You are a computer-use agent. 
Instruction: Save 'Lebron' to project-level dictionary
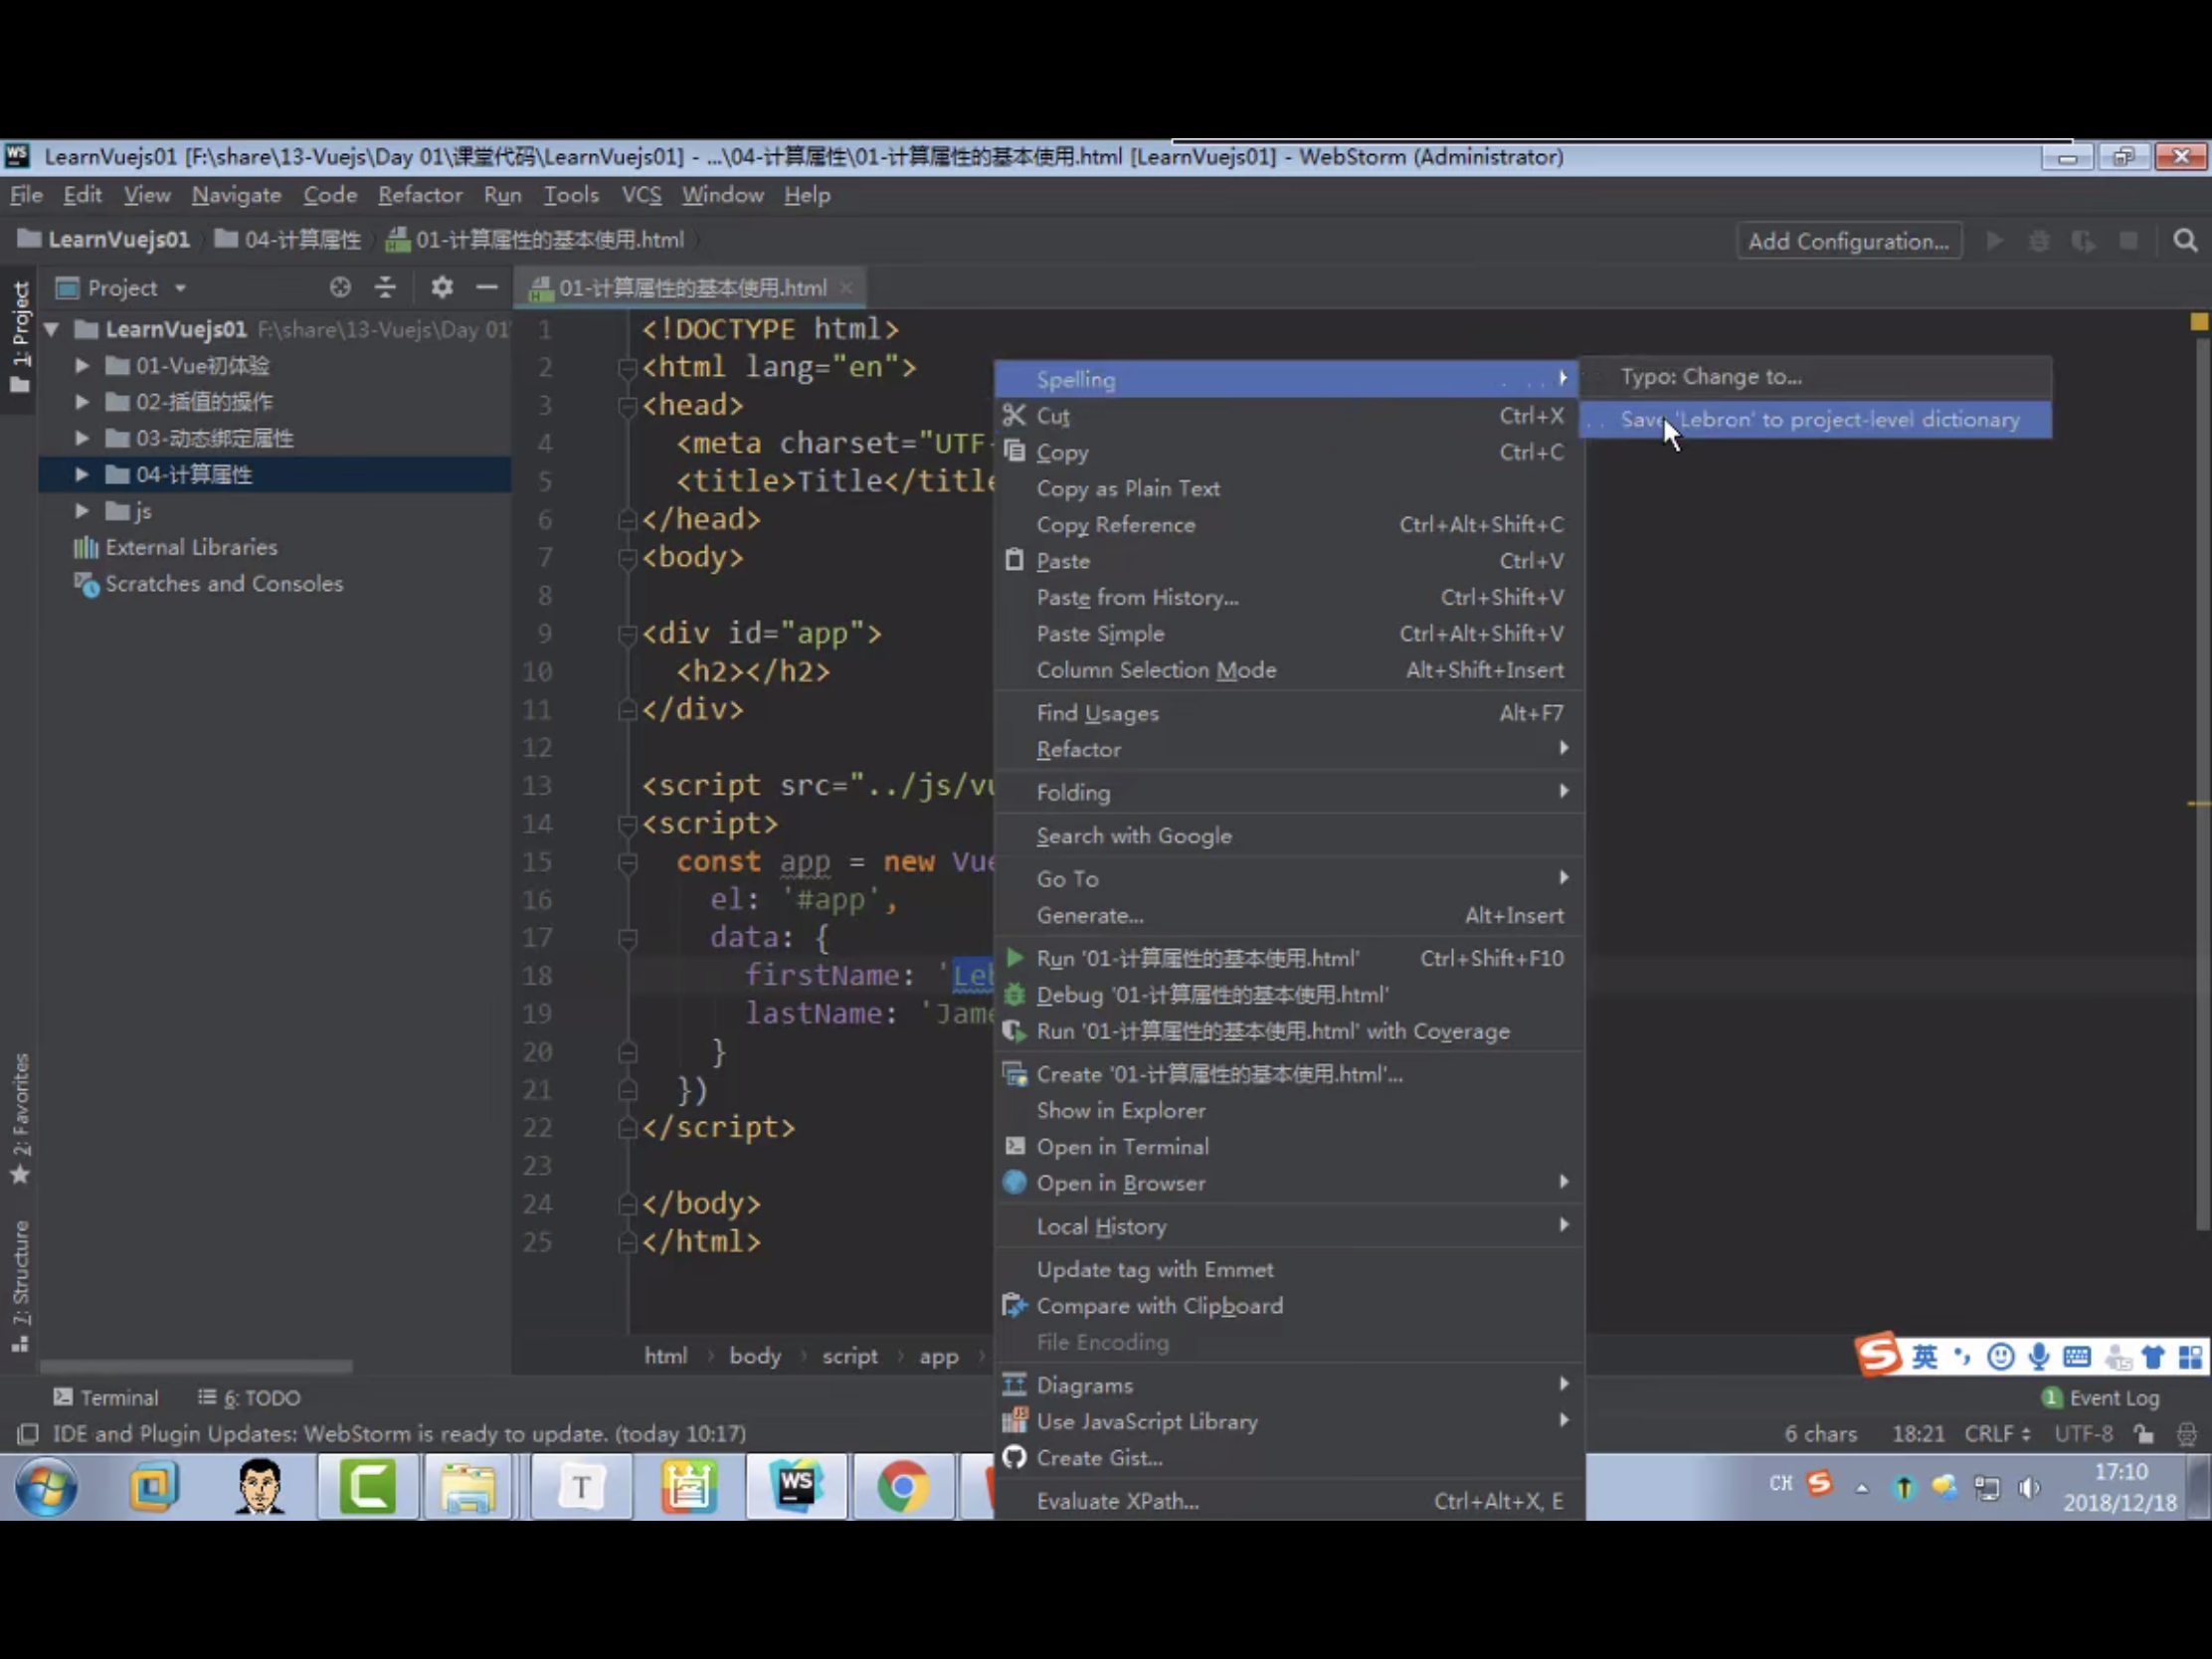pos(1818,420)
